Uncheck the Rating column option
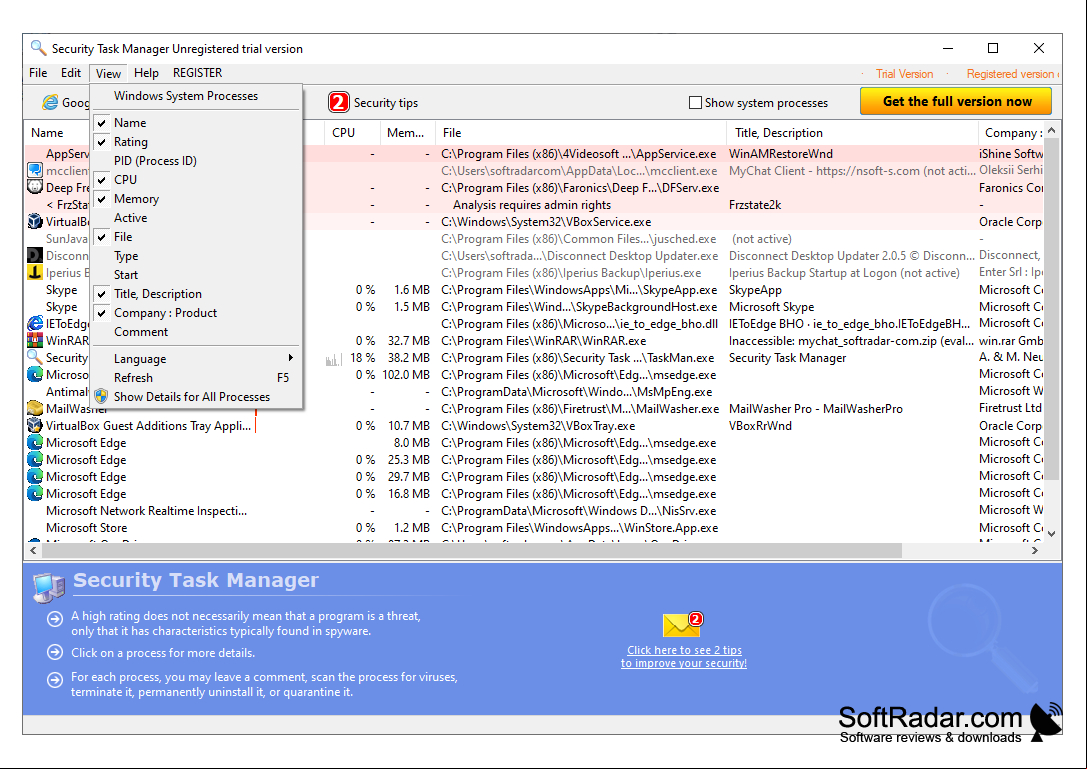1087x769 pixels. pyautogui.click(x=196, y=141)
